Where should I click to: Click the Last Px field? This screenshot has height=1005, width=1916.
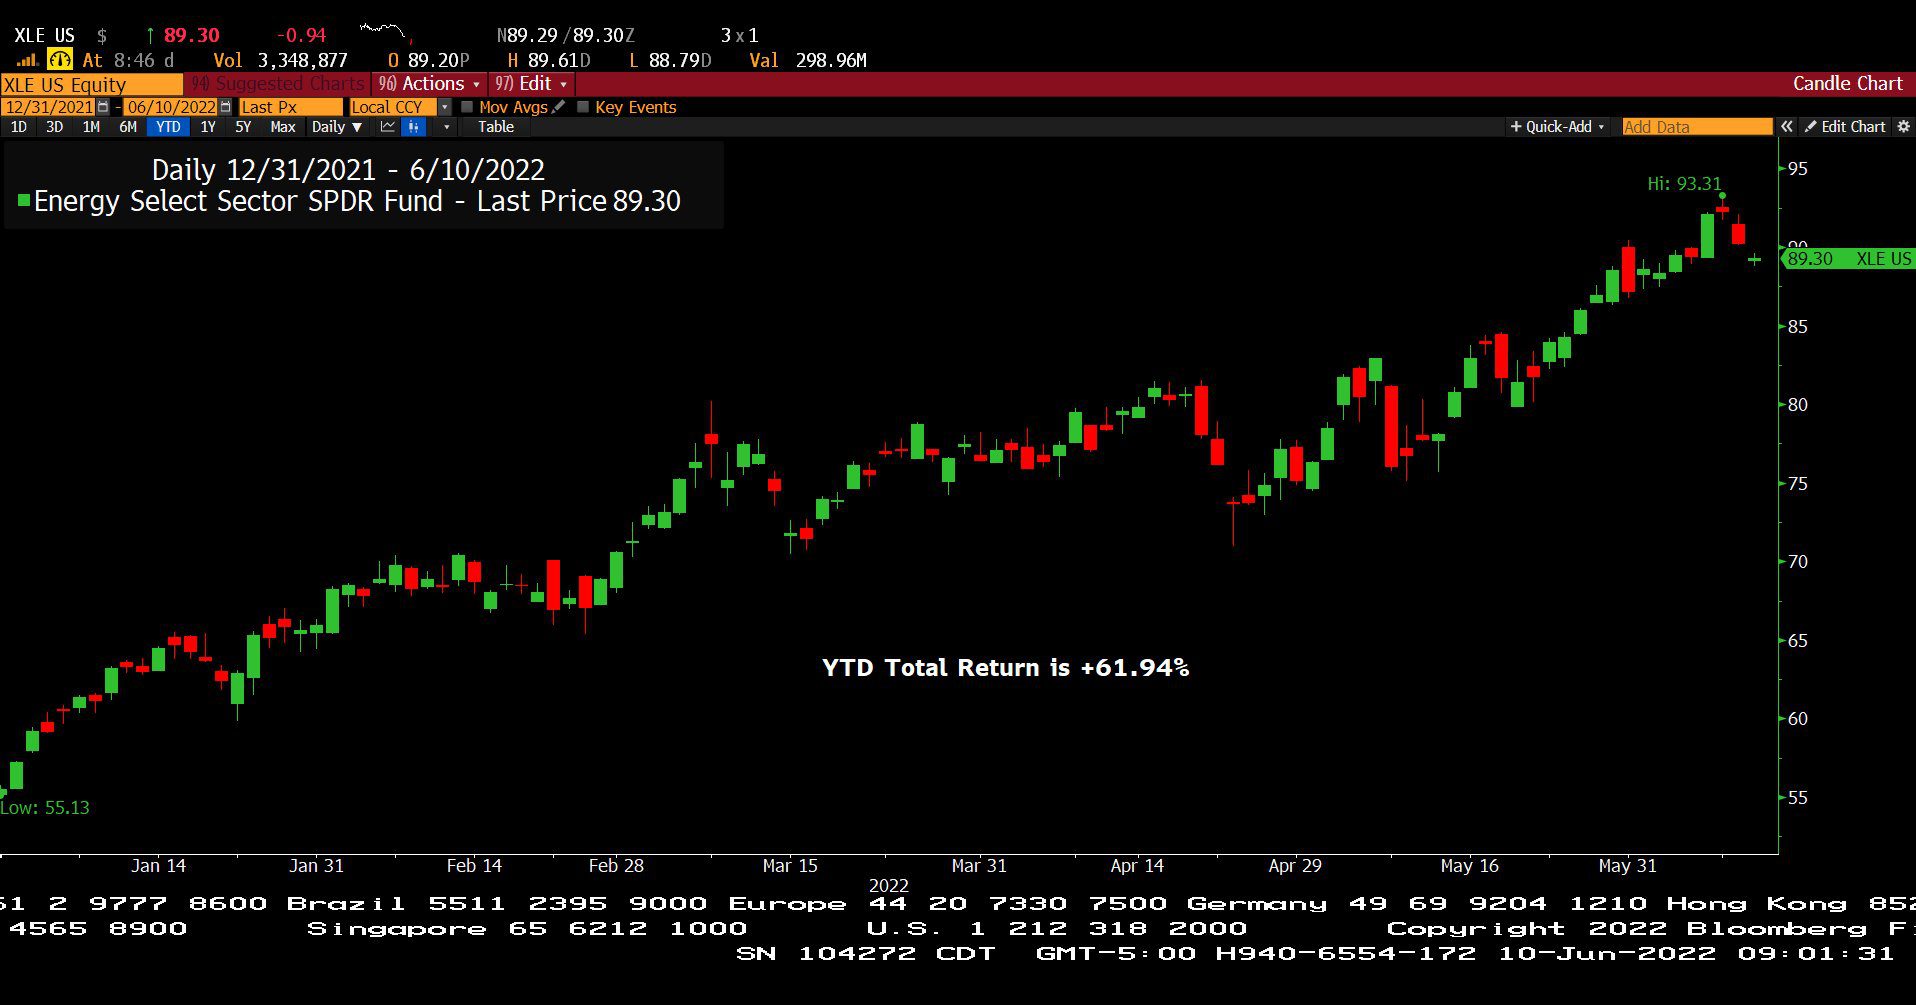tap(290, 107)
